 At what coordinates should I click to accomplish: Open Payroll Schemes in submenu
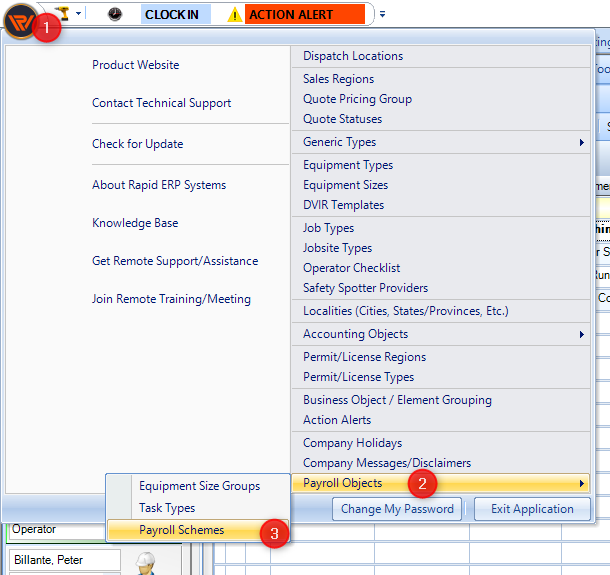[x=198, y=530]
